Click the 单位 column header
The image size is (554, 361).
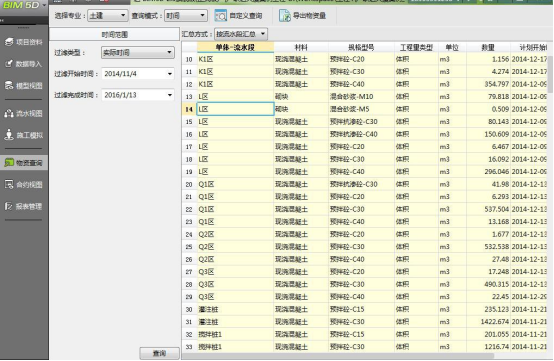click(452, 47)
